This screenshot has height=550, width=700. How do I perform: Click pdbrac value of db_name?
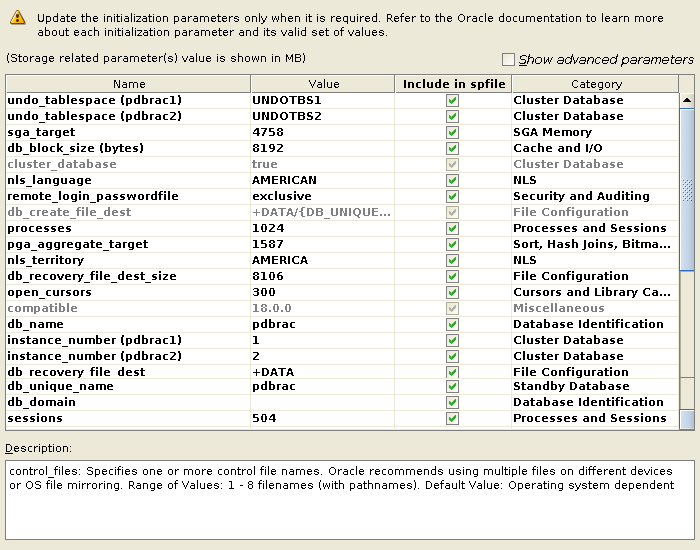tap(323, 325)
